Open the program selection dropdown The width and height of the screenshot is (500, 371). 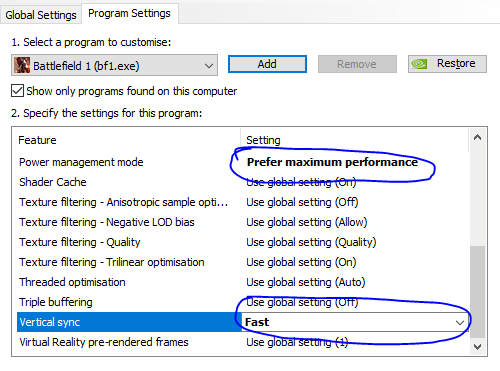114,65
